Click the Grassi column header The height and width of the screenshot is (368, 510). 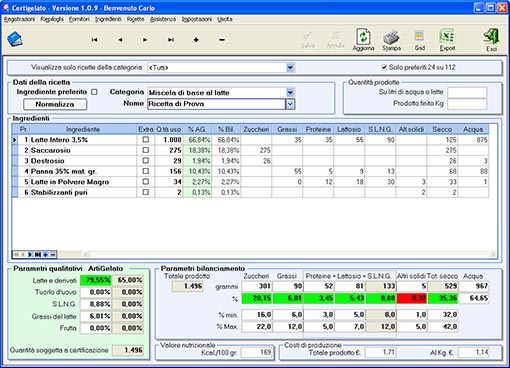[287, 129]
